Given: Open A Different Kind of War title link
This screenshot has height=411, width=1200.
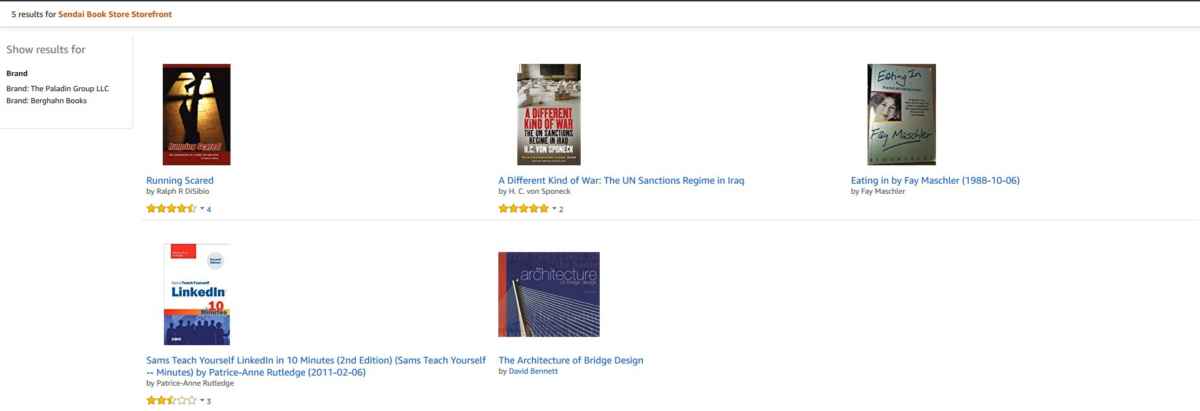Looking at the screenshot, I should click(621, 180).
